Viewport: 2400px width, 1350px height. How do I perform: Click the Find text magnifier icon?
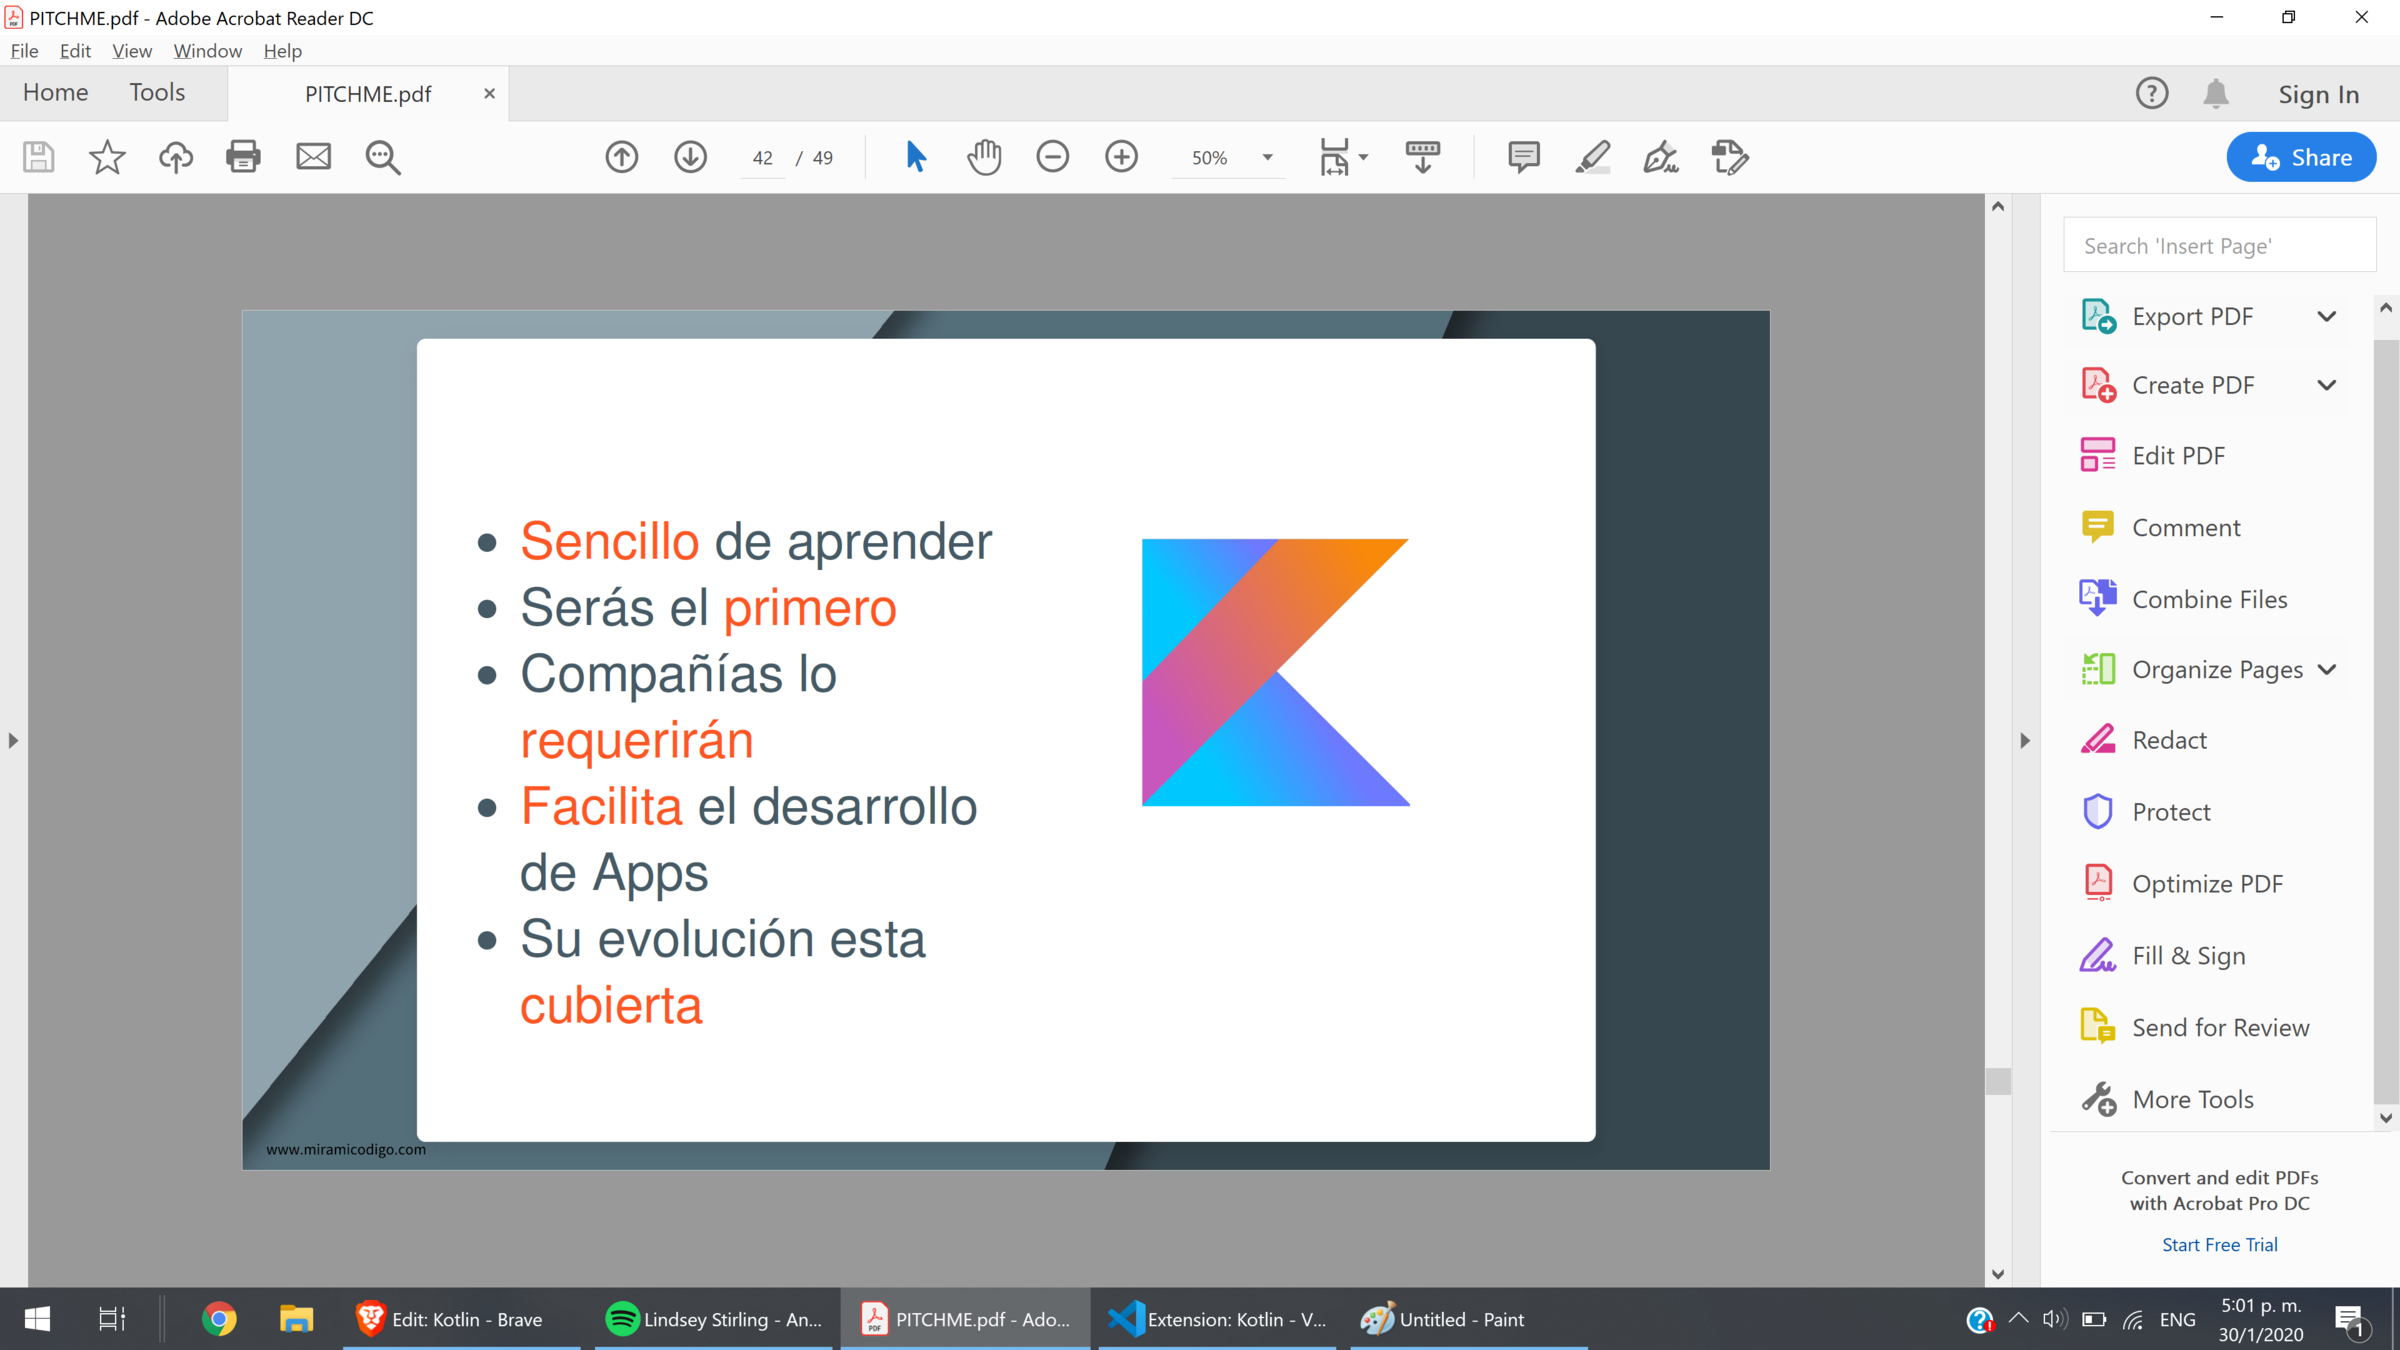(382, 157)
